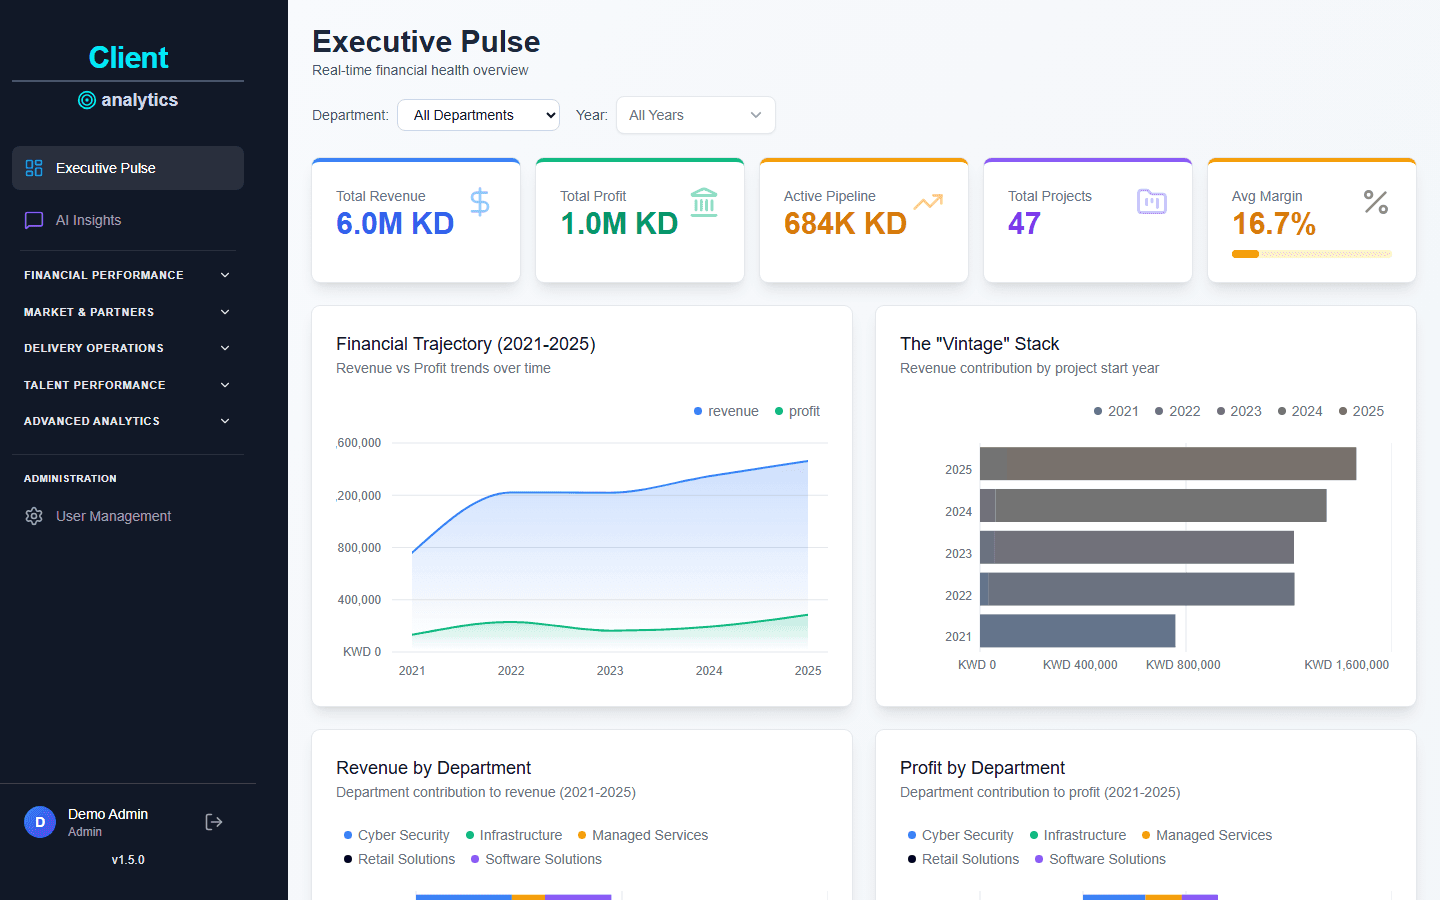Expand the Talent Performance section chevron
Screen dimensions: 1440x900
point(225,385)
